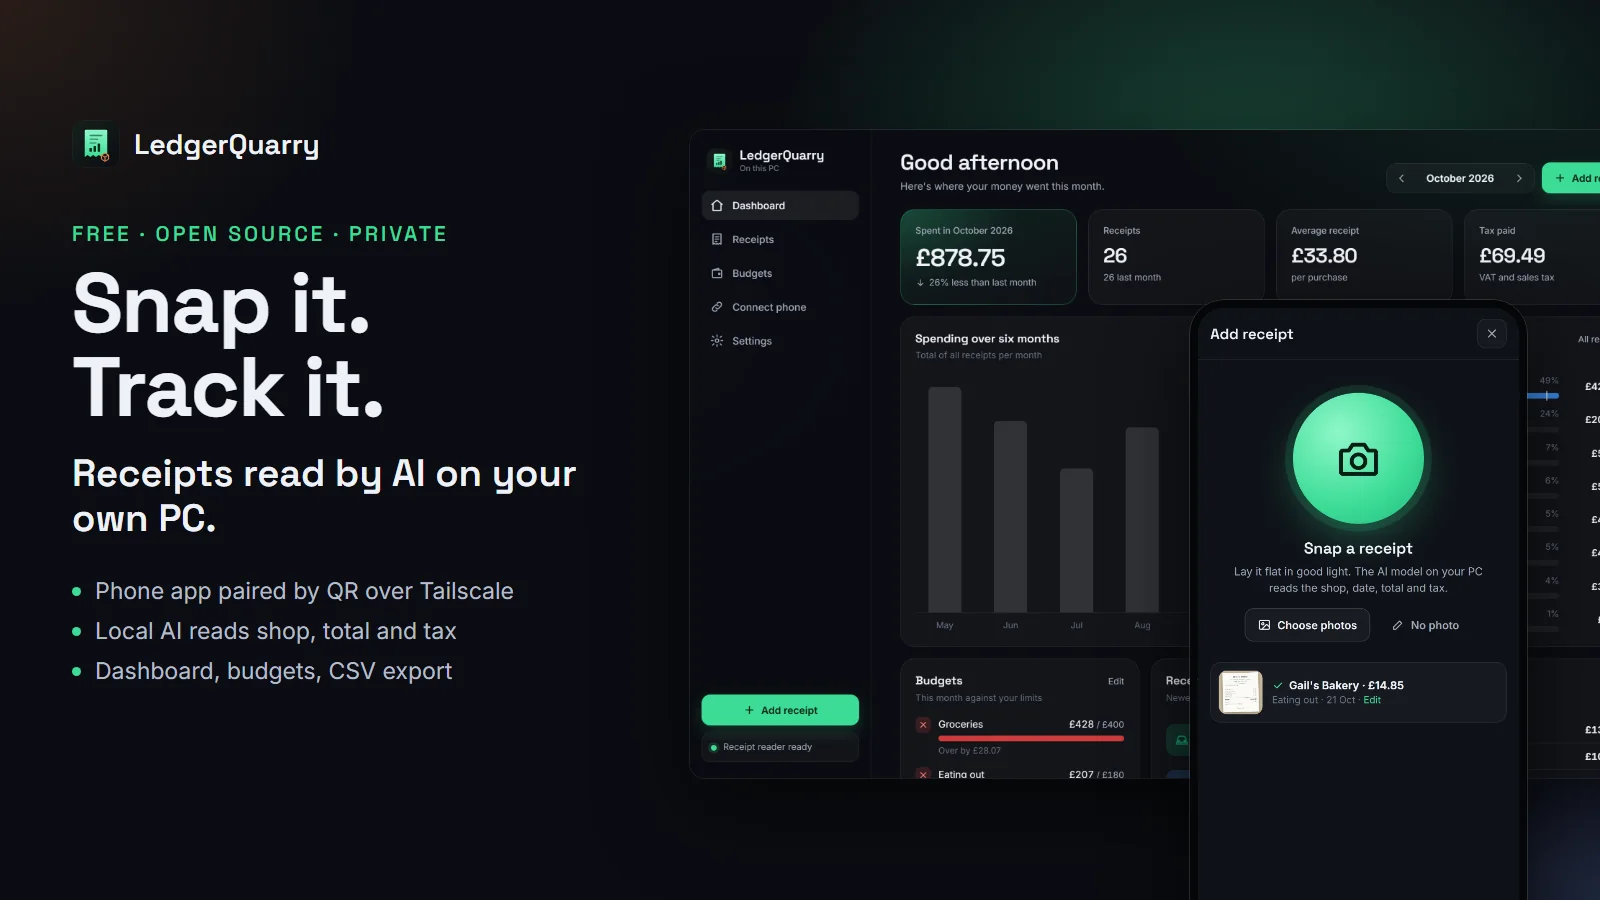Open the Gail's Bakery receipt thumbnail
Screen dimensions: 1600x900
tap(1241, 692)
